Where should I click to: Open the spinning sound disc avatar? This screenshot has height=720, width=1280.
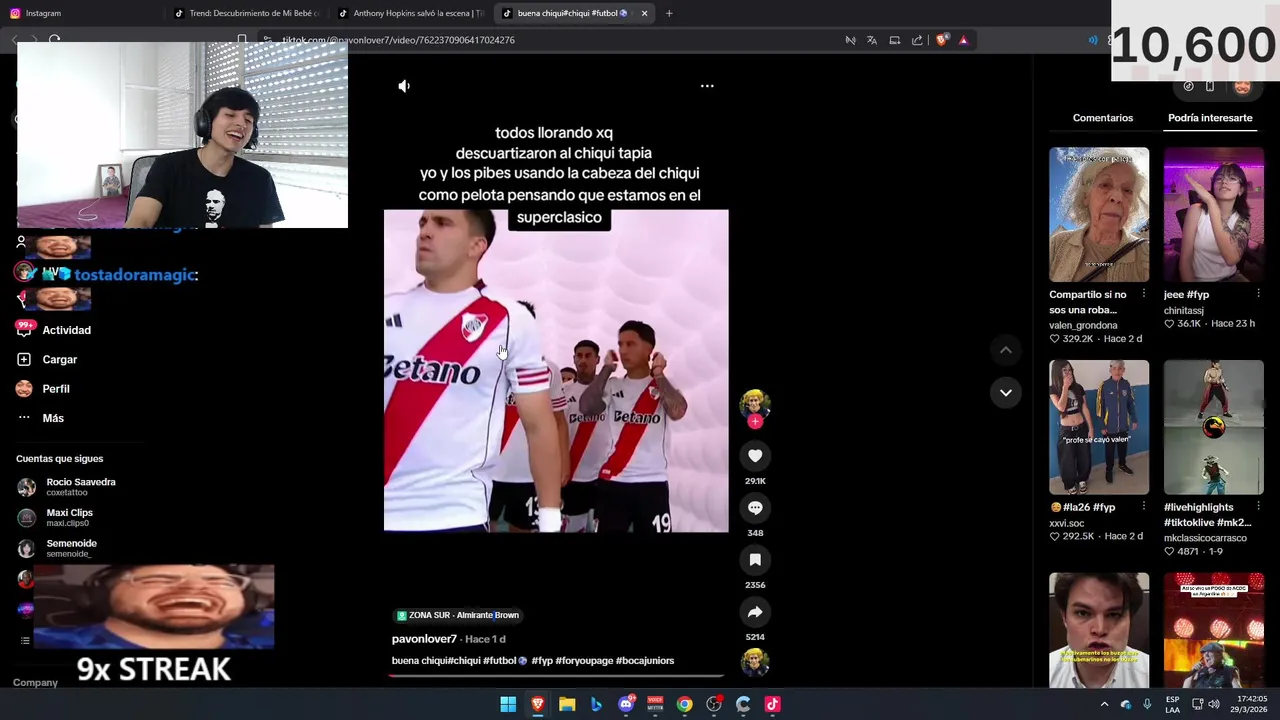click(755, 662)
